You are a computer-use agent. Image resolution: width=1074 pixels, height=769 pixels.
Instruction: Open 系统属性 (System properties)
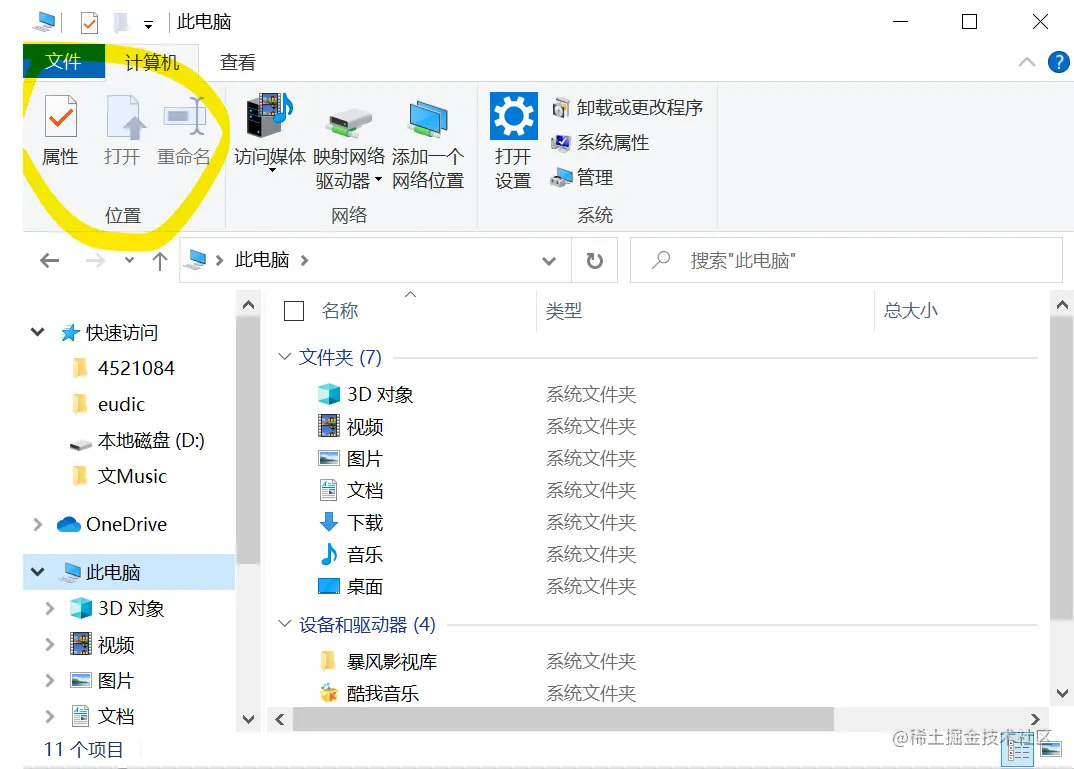[x=601, y=142]
